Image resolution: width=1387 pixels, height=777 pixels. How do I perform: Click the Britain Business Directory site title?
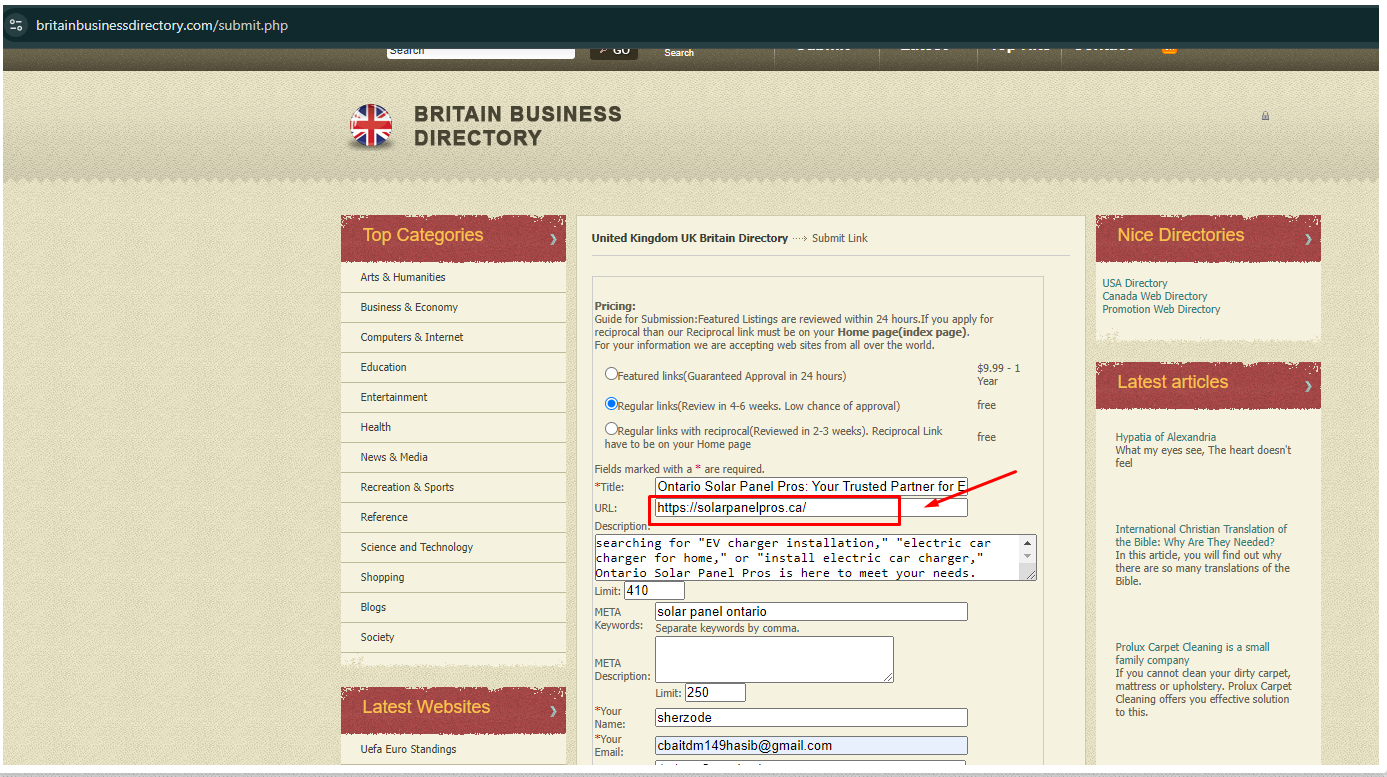click(x=518, y=126)
